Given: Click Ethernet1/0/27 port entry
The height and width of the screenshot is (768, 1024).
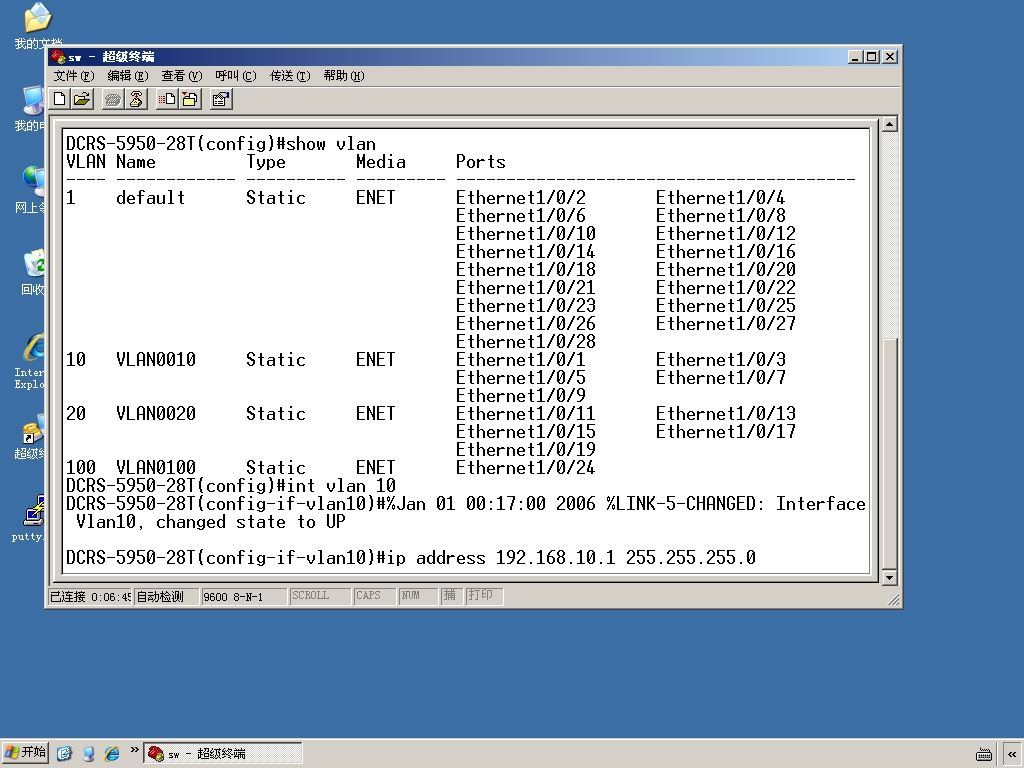Looking at the screenshot, I should point(725,324).
